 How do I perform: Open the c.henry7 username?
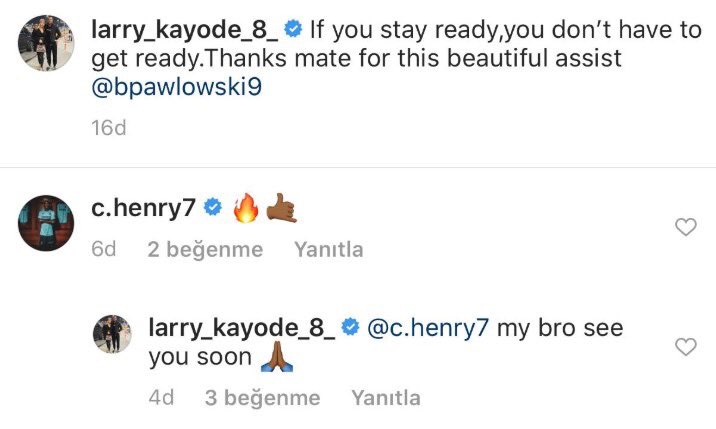[x=143, y=208]
